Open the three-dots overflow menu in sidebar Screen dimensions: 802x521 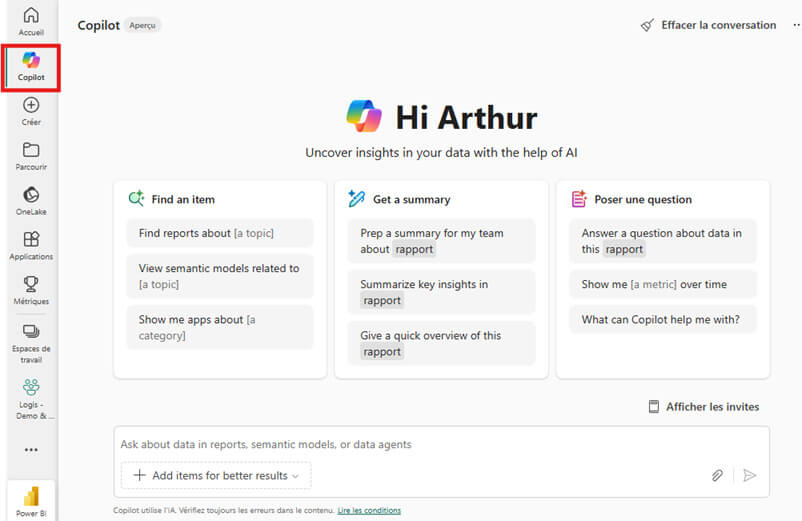point(31,450)
